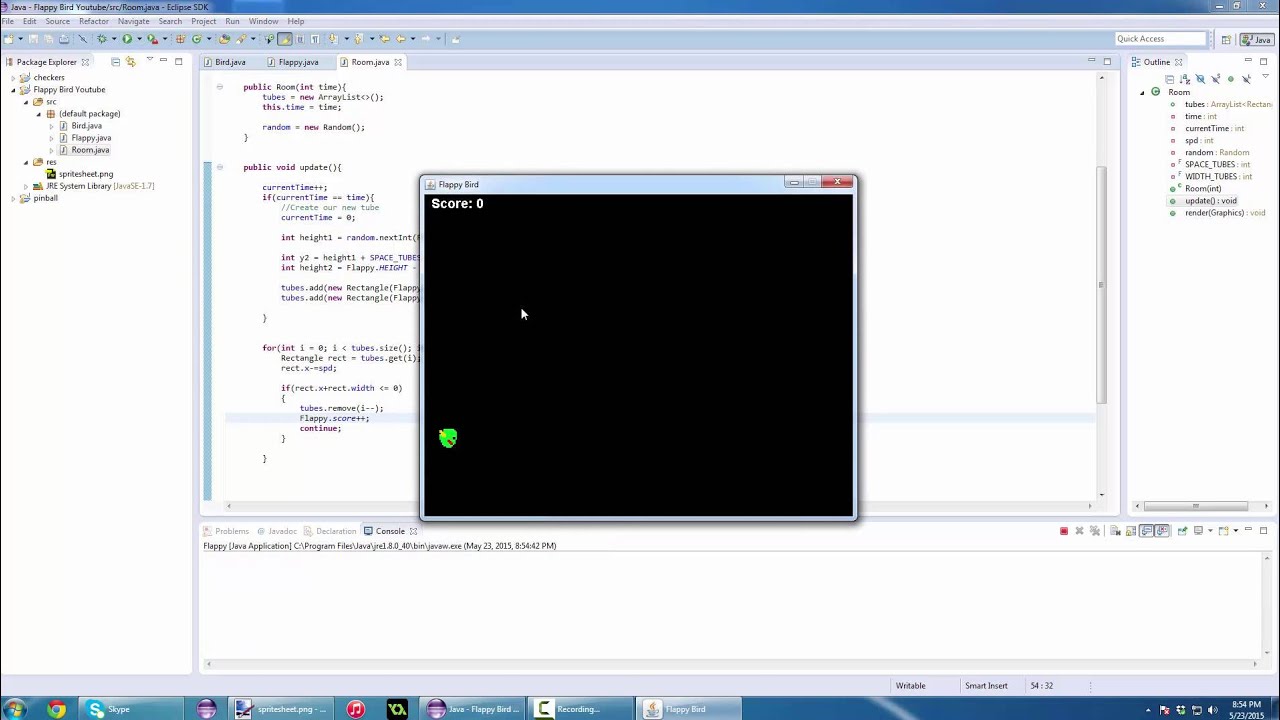Select Room.java in Package Explorer
This screenshot has width=1280, height=720.
(x=90, y=150)
